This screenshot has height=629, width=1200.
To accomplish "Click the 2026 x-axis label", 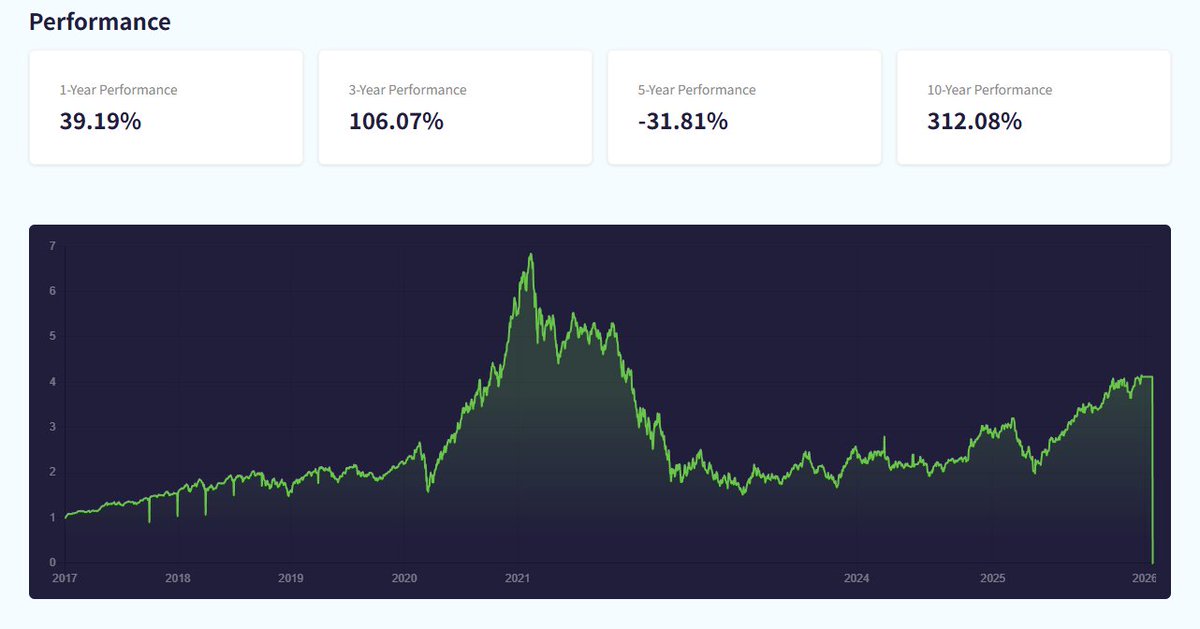I will pyautogui.click(x=1144, y=578).
